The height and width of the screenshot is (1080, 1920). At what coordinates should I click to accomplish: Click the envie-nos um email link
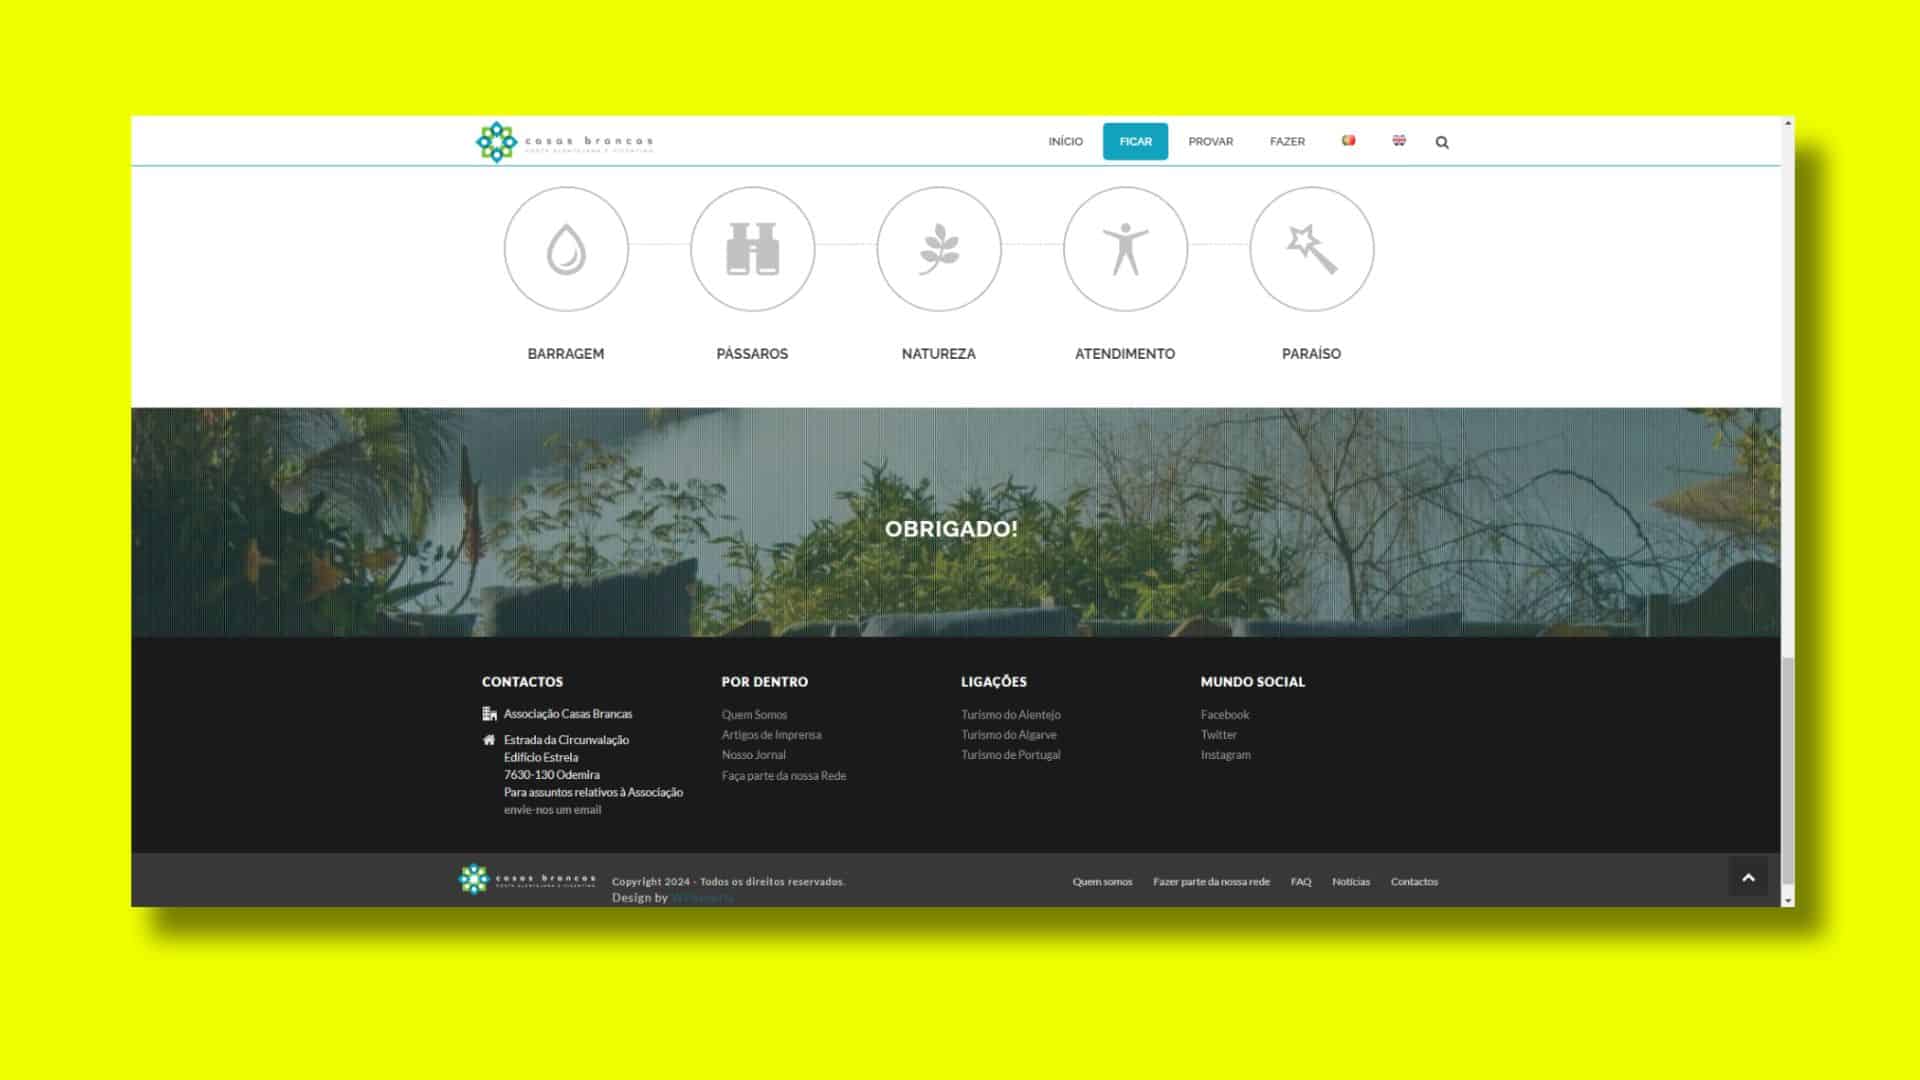coord(552,810)
